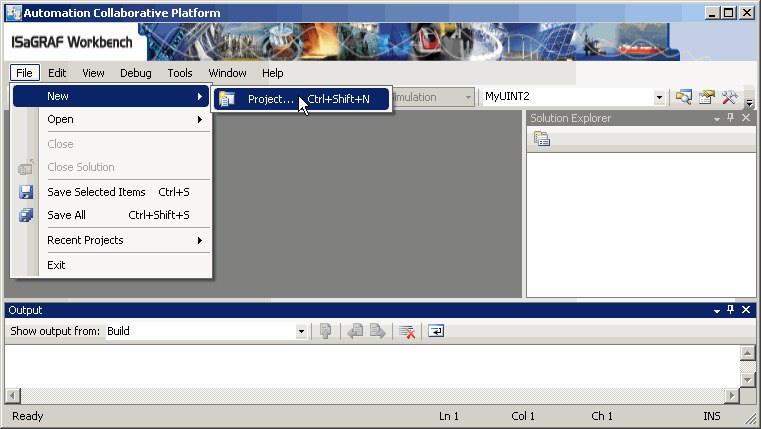Open the Tools menu
Viewport: 761px width, 429px height.
[x=180, y=73]
